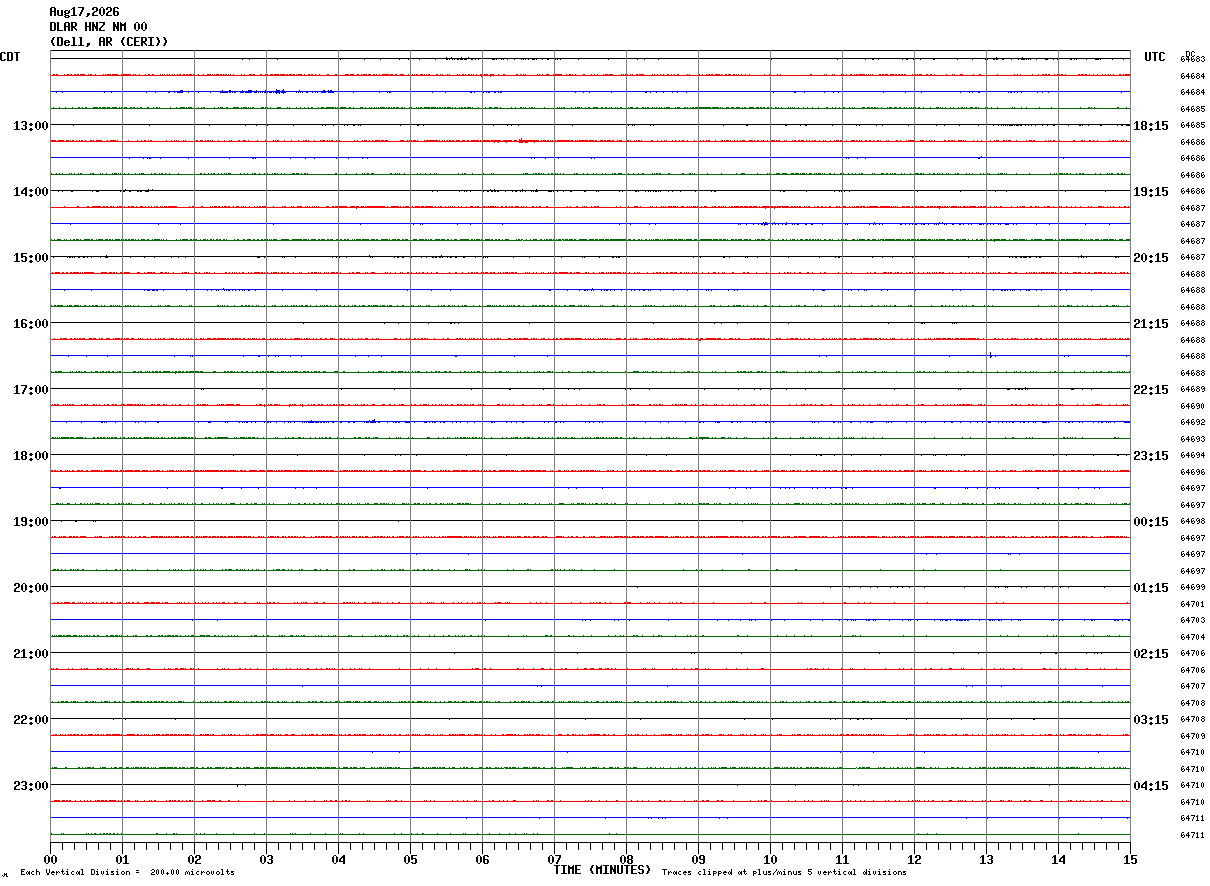The width and height of the screenshot is (1210, 886).
Task: Click the UTC timezone header
Action: (x=1155, y=57)
